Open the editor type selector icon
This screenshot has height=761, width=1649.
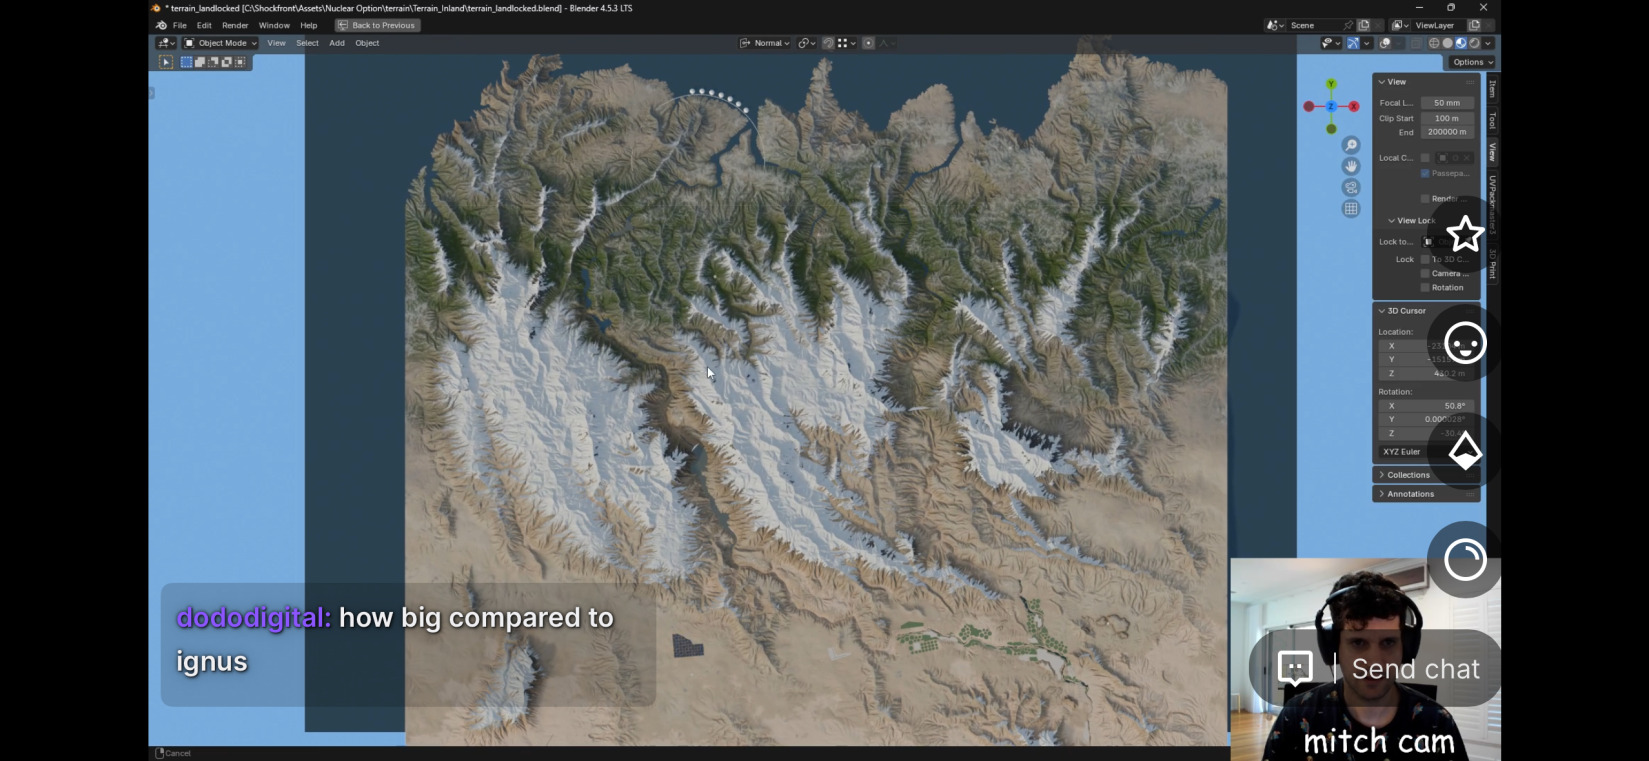166,43
